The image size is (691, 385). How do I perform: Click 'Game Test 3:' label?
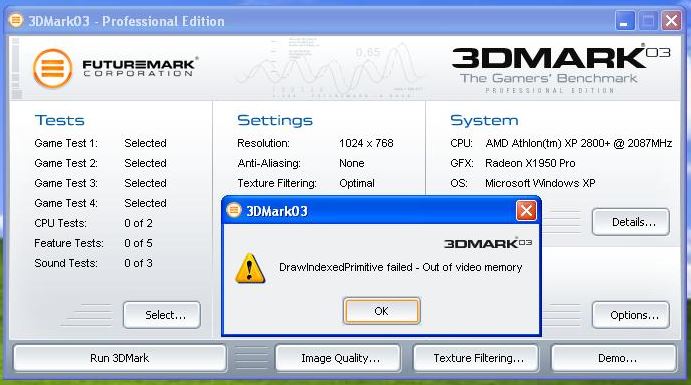pyautogui.click(x=66, y=183)
